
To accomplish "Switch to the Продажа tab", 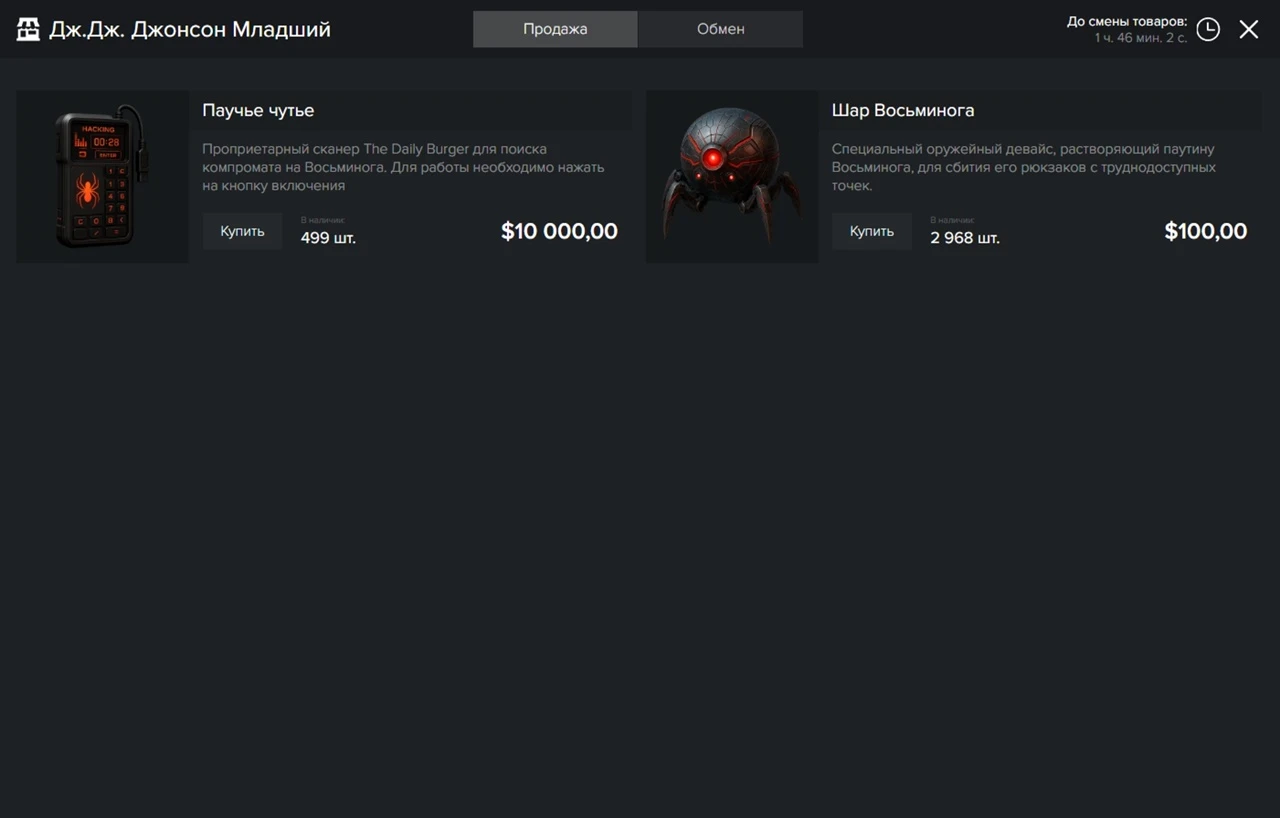I will coord(555,29).
